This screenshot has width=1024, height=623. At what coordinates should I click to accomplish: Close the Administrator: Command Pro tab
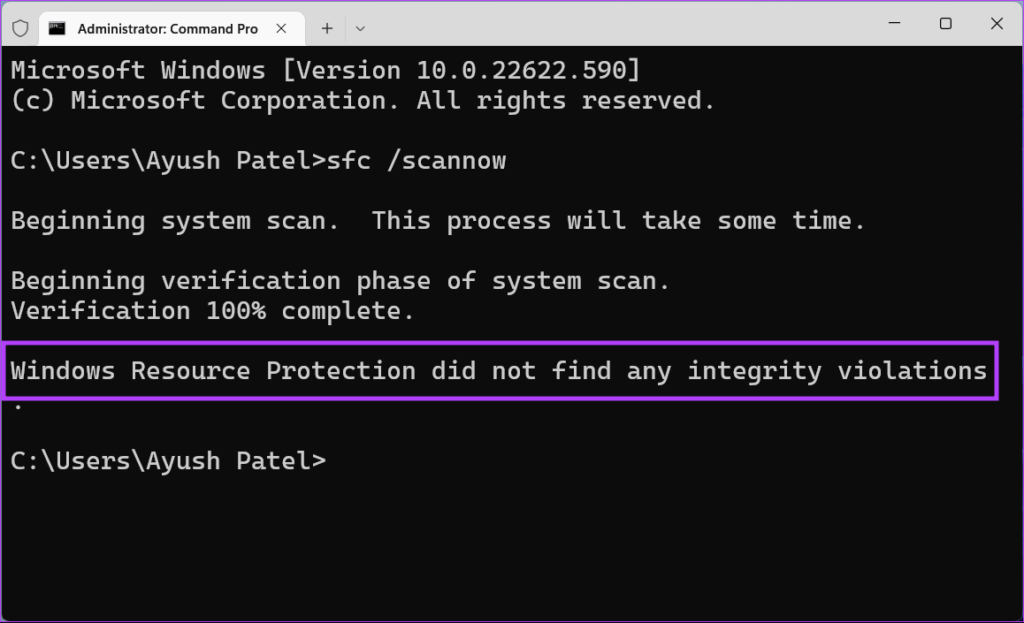tap(281, 28)
